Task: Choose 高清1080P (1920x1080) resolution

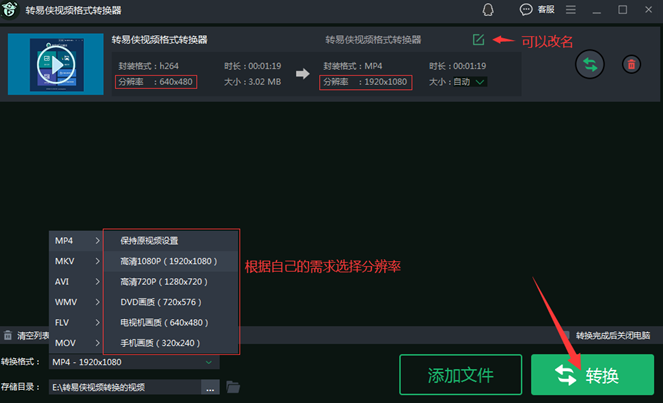Action: pyautogui.click(x=171, y=261)
